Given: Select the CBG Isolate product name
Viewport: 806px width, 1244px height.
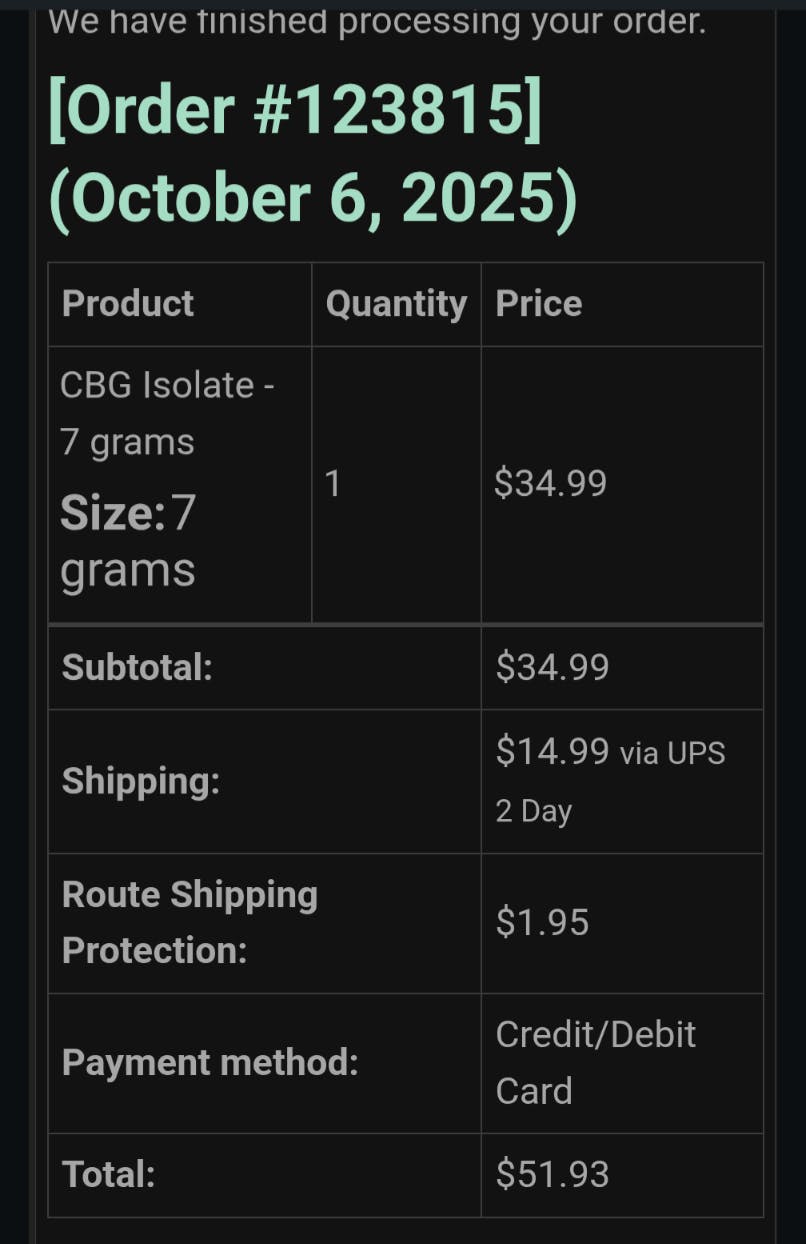Looking at the screenshot, I should (x=166, y=412).
